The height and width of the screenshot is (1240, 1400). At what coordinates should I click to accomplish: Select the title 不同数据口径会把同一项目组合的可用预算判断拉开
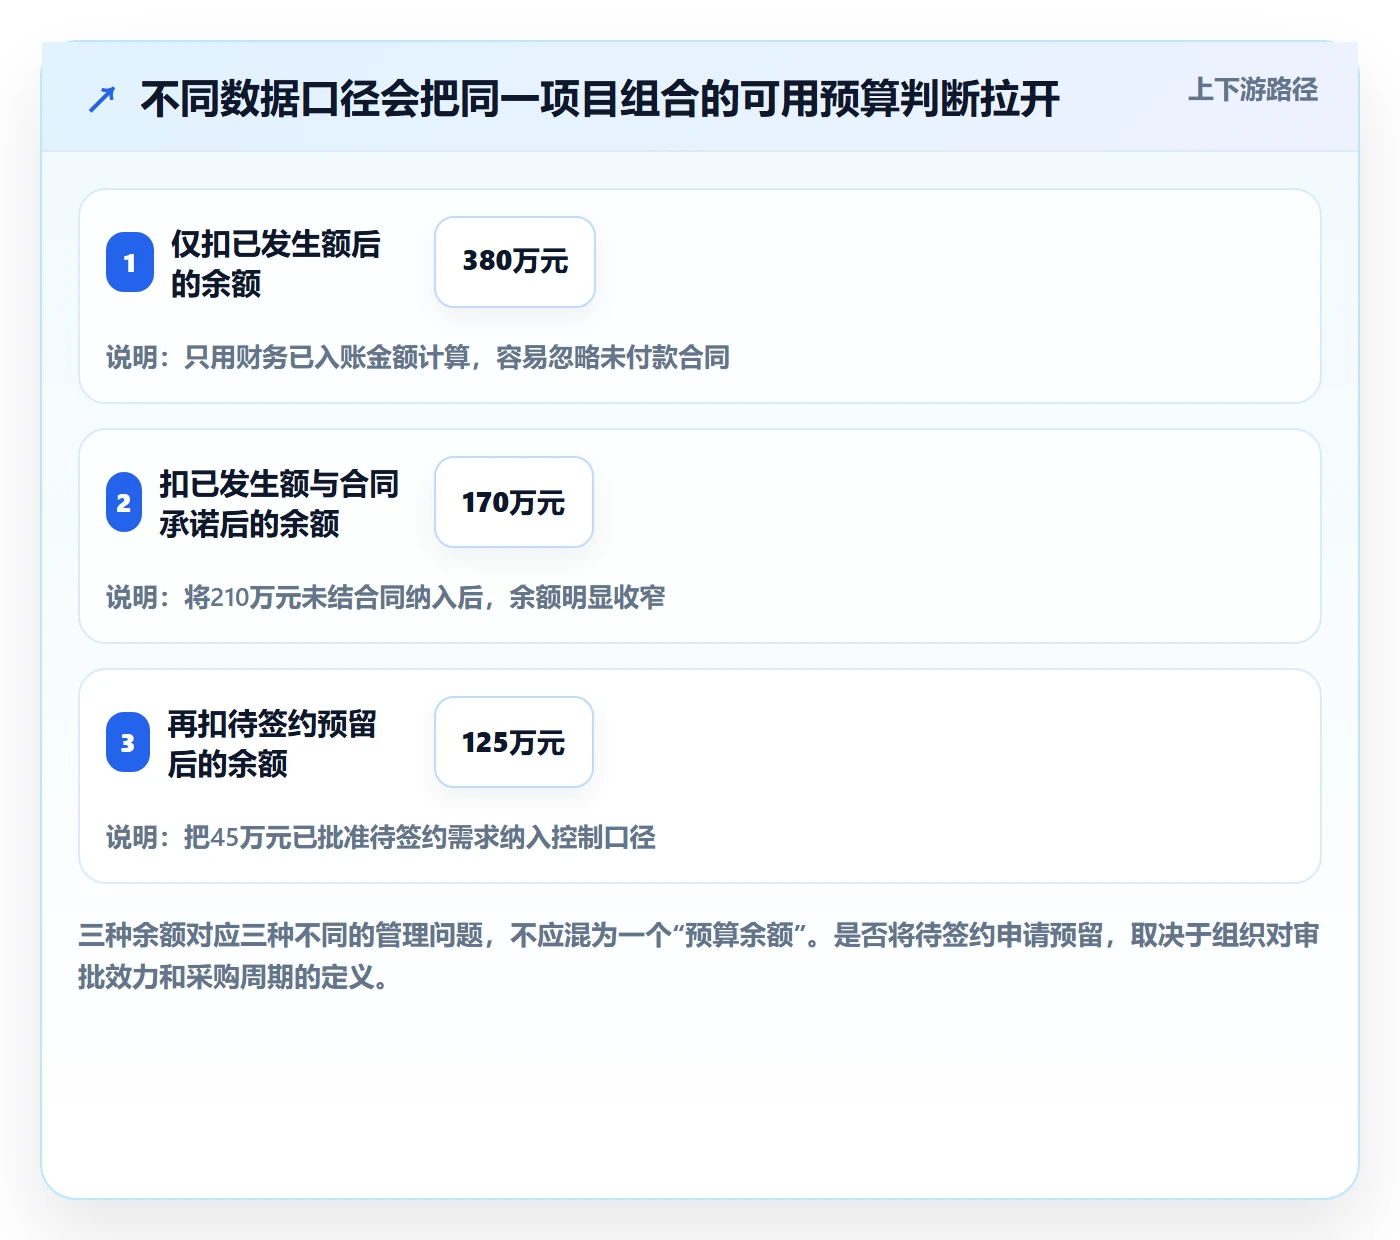click(600, 99)
